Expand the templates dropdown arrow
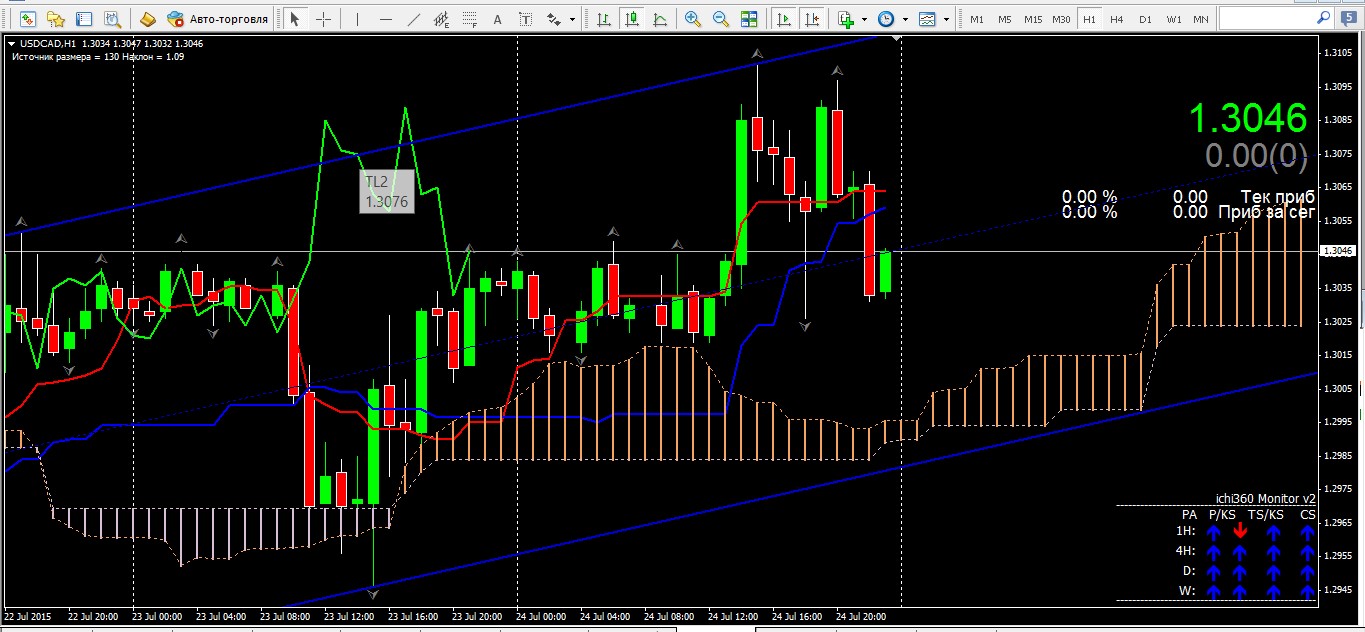This screenshot has height=632, width=1365. [x=945, y=19]
